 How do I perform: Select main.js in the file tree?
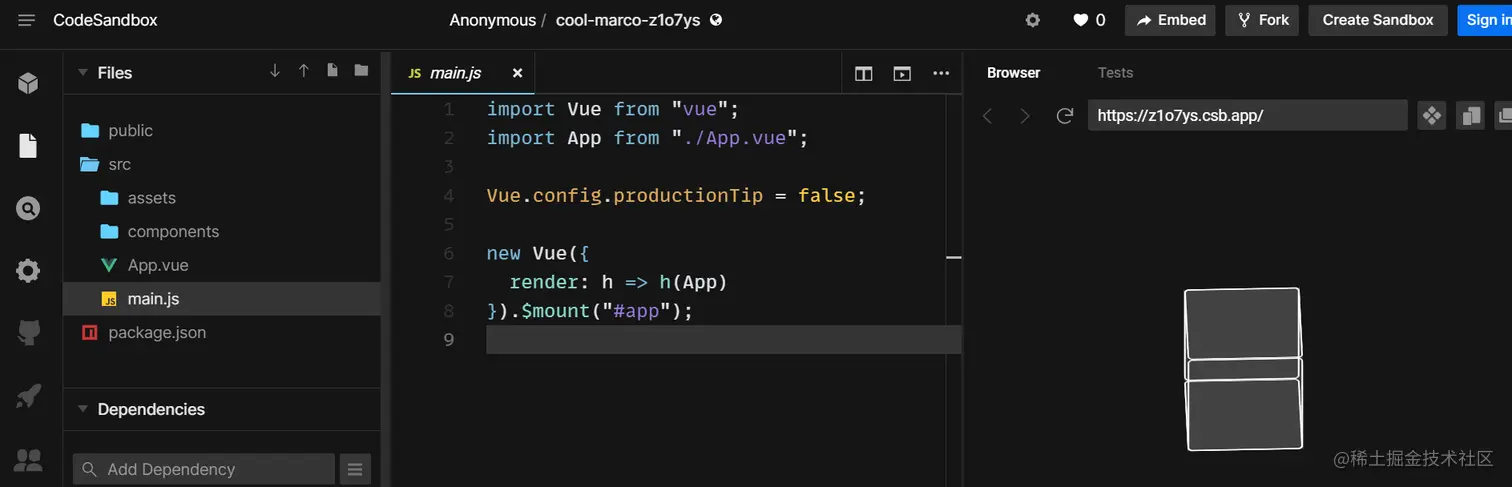click(x=221, y=299)
